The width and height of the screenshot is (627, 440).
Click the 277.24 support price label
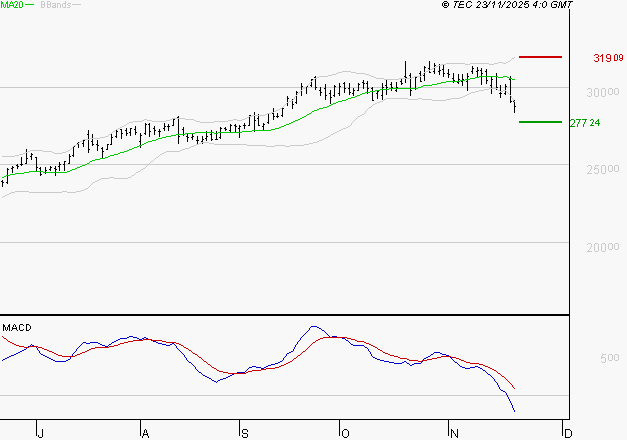click(x=585, y=123)
